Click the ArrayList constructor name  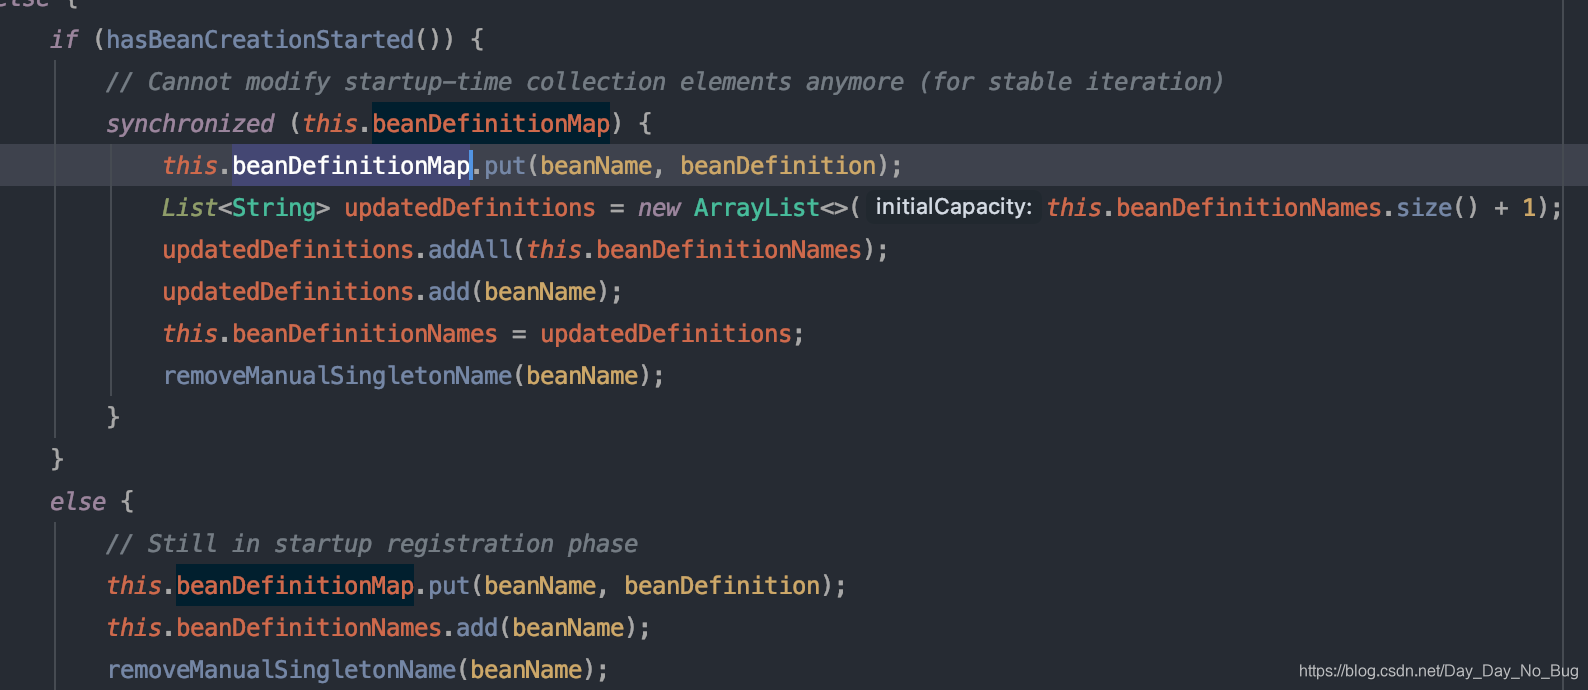tap(757, 208)
